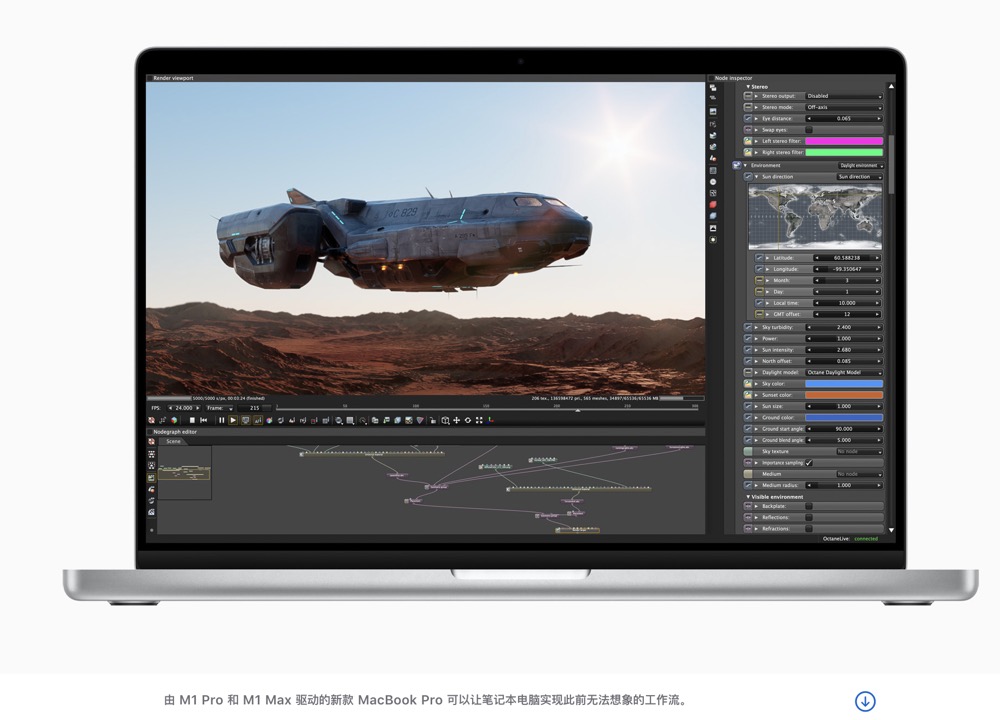1000x720 pixels.
Task: Open the Frame dropdown beside FPS
Action: 219,408
